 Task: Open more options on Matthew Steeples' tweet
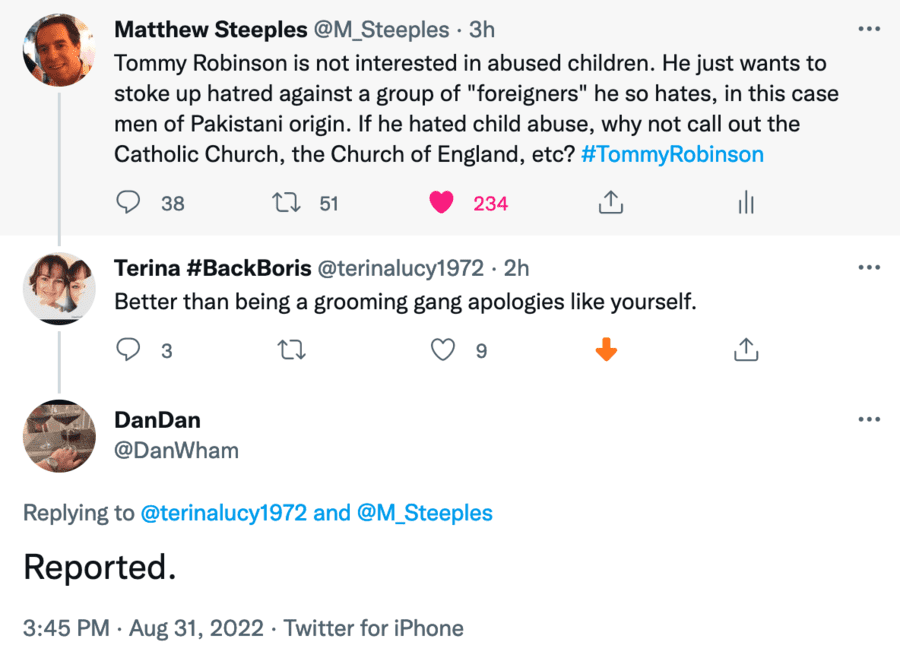pyautogui.click(x=869, y=30)
